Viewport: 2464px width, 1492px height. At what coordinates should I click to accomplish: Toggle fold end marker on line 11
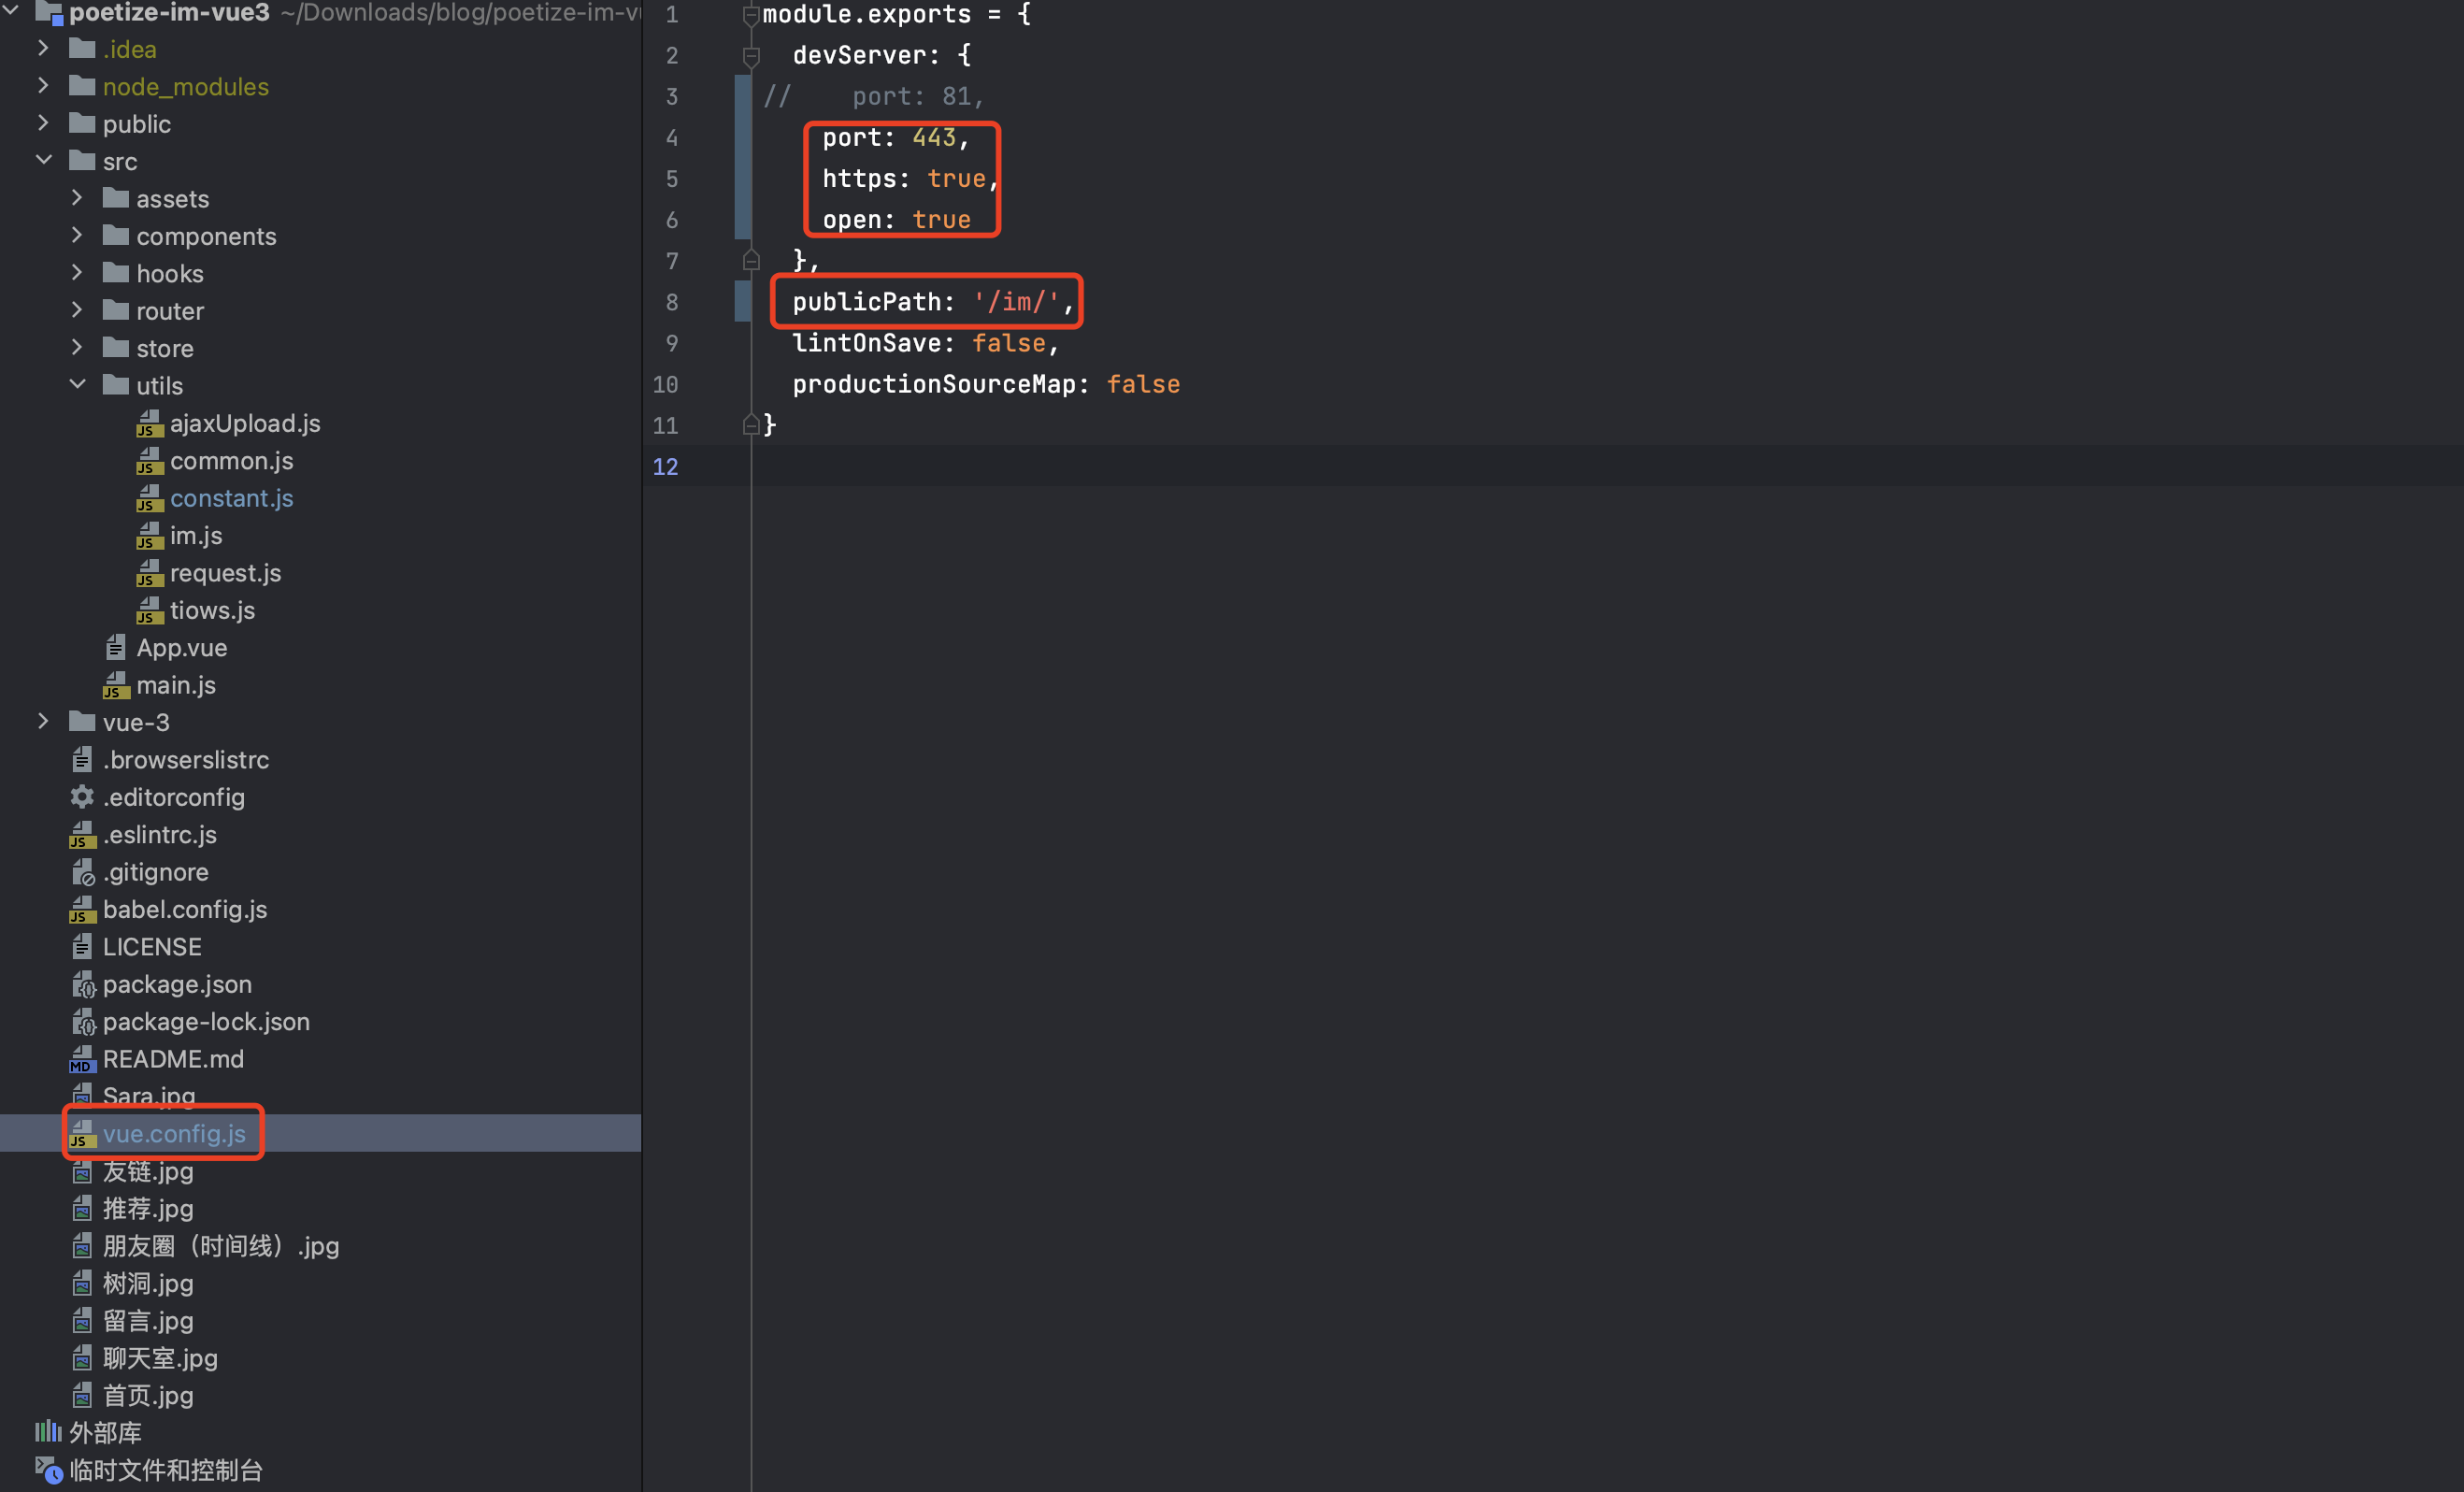[751, 425]
